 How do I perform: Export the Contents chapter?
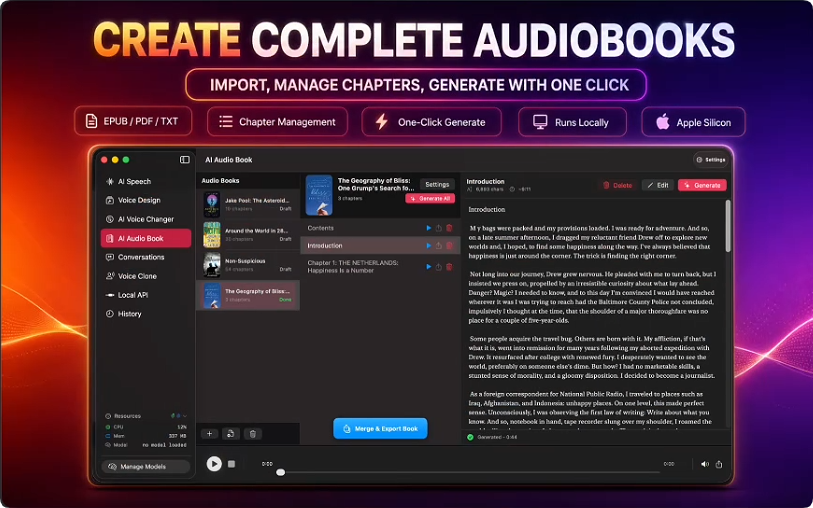click(439, 228)
